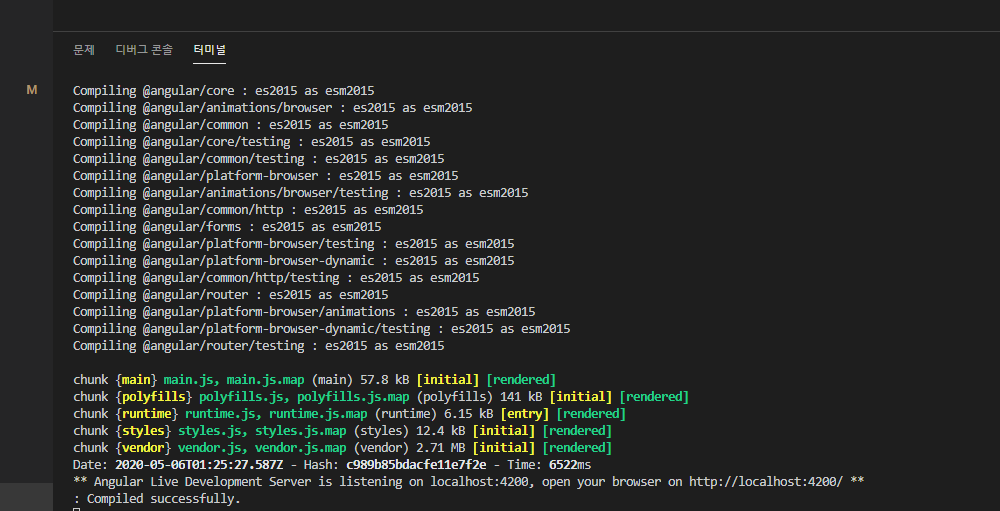Open the http://localhost:4200/ link
Viewport: 1000px width, 511px height.
click(x=765, y=482)
